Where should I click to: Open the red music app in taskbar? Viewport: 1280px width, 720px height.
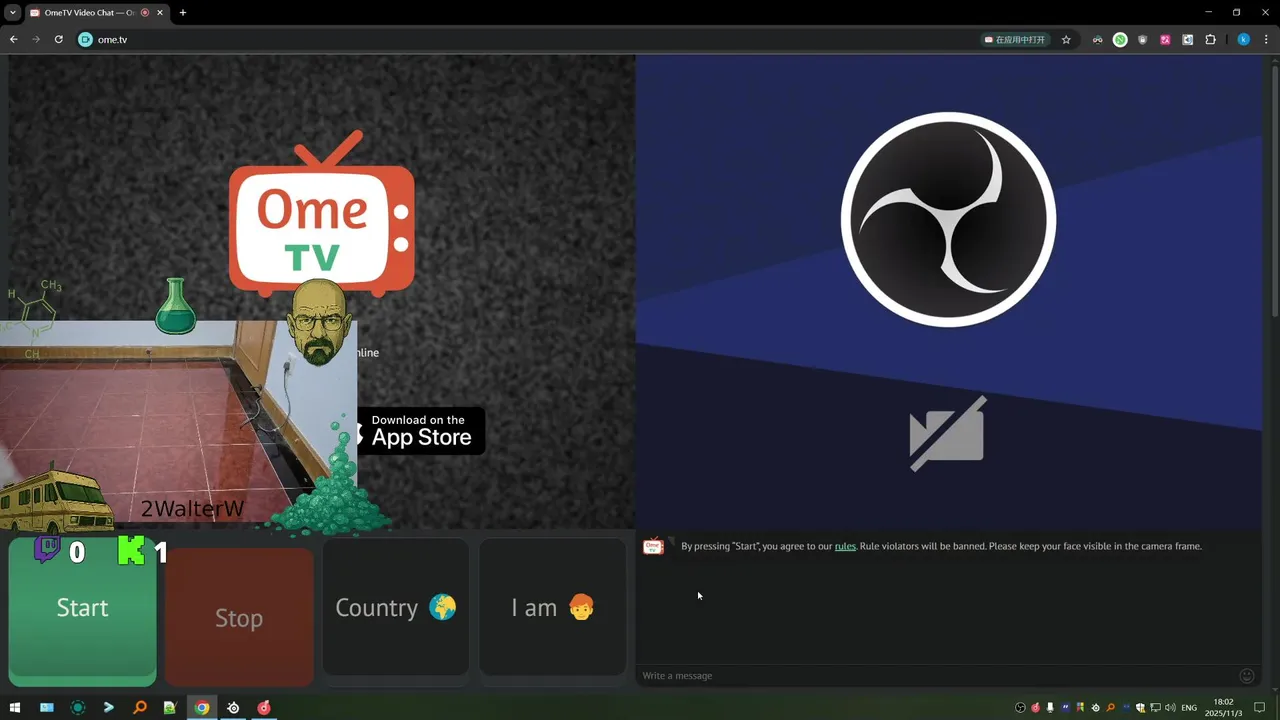(x=264, y=708)
